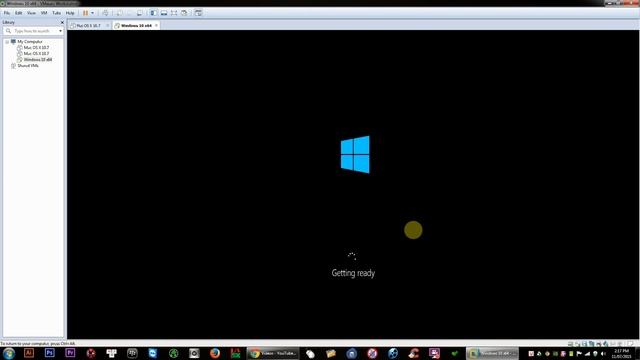Image resolution: width=640 pixels, height=360 pixels.
Task: Click the Unity mode toolbar icon
Action: pyautogui.click(x=184, y=13)
